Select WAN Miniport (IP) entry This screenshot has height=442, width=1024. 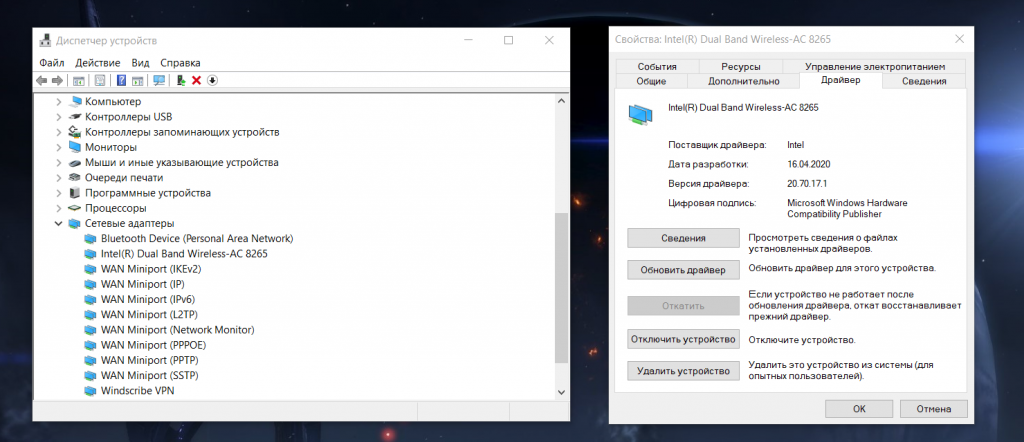(x=142, y=284)
